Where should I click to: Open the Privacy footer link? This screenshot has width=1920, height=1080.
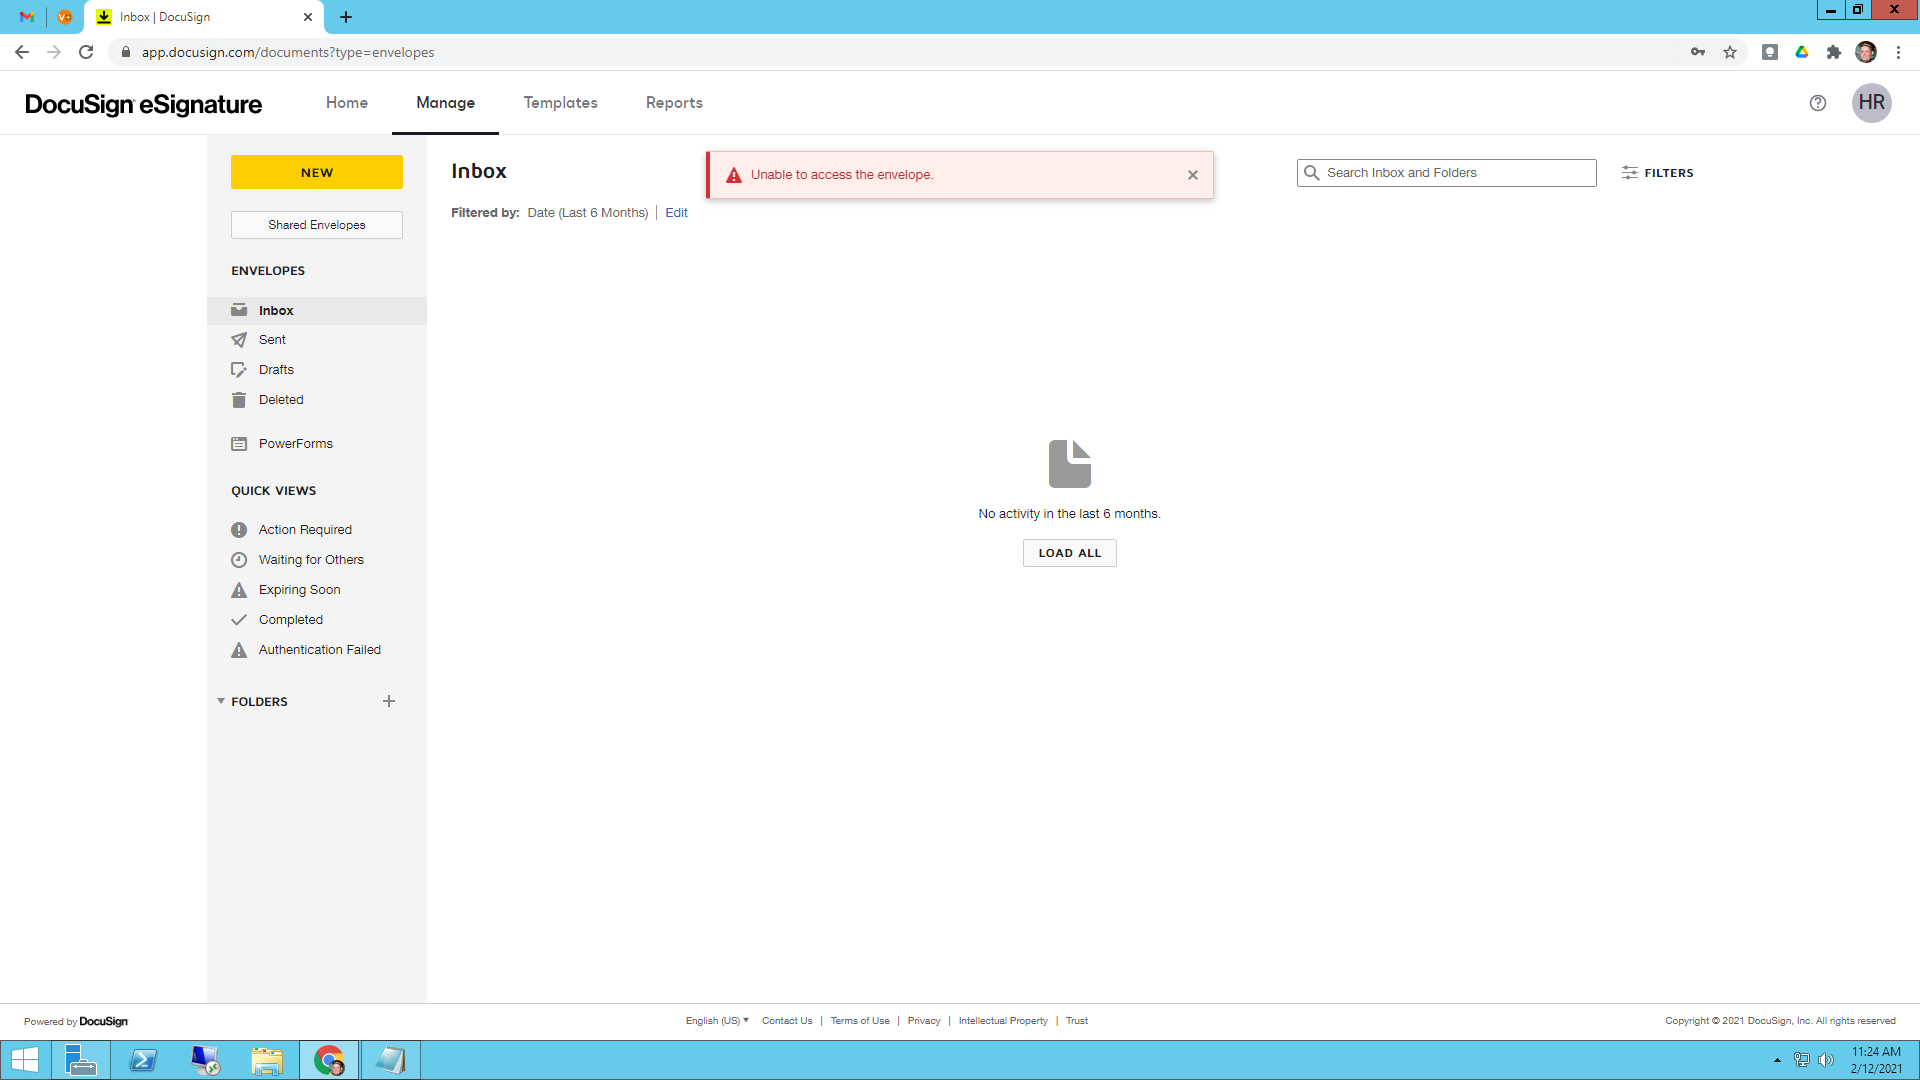924,1021
